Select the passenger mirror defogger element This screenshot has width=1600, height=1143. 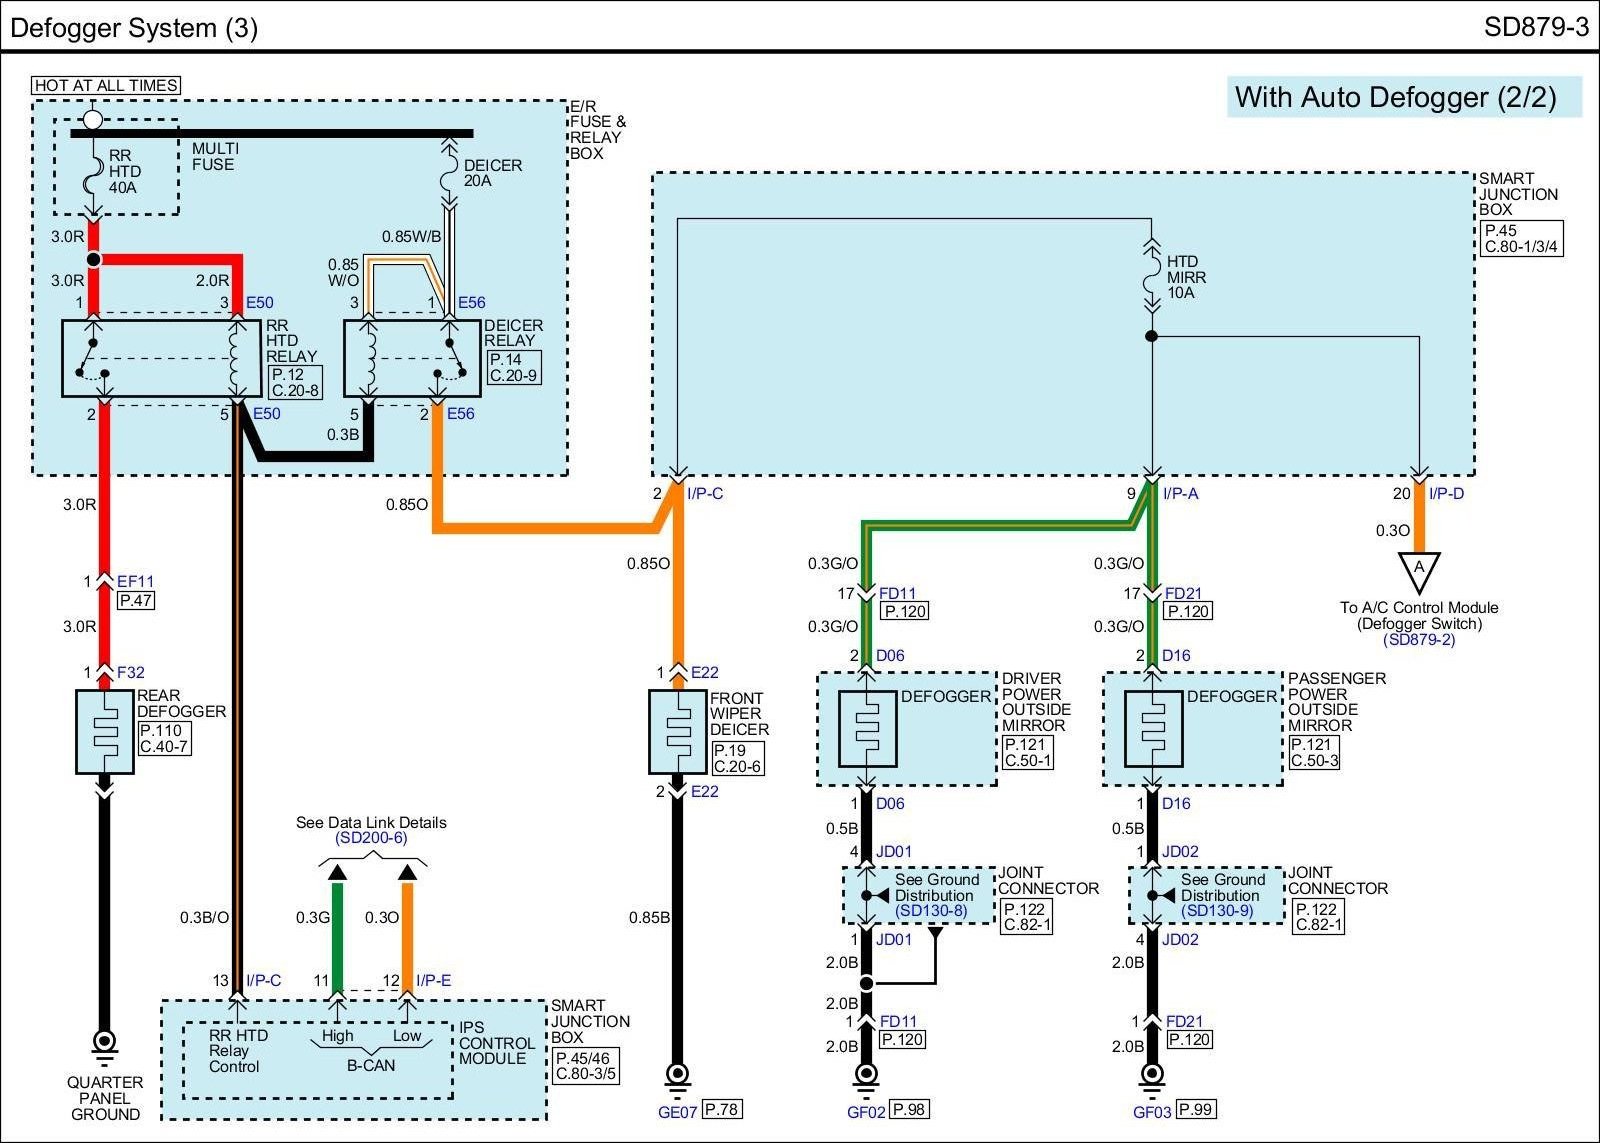[x=1153, y=729]
